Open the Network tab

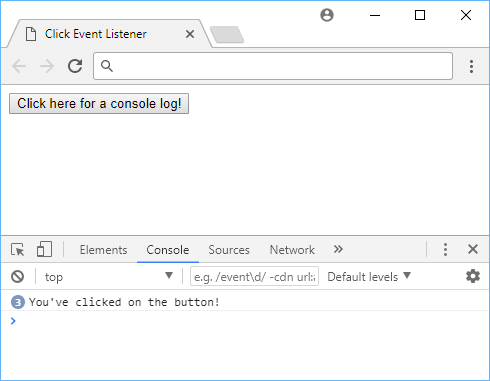[x=292, y=250]
